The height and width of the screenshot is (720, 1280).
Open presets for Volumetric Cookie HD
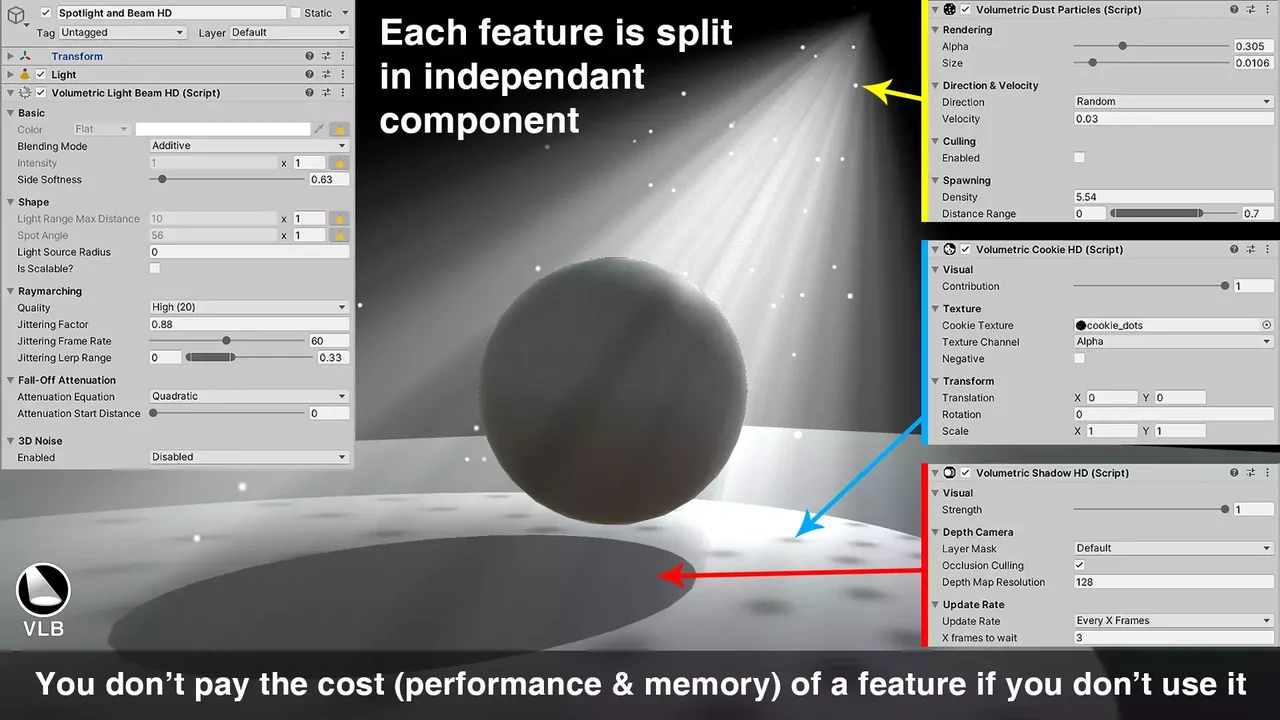(x=1250, y=249)
